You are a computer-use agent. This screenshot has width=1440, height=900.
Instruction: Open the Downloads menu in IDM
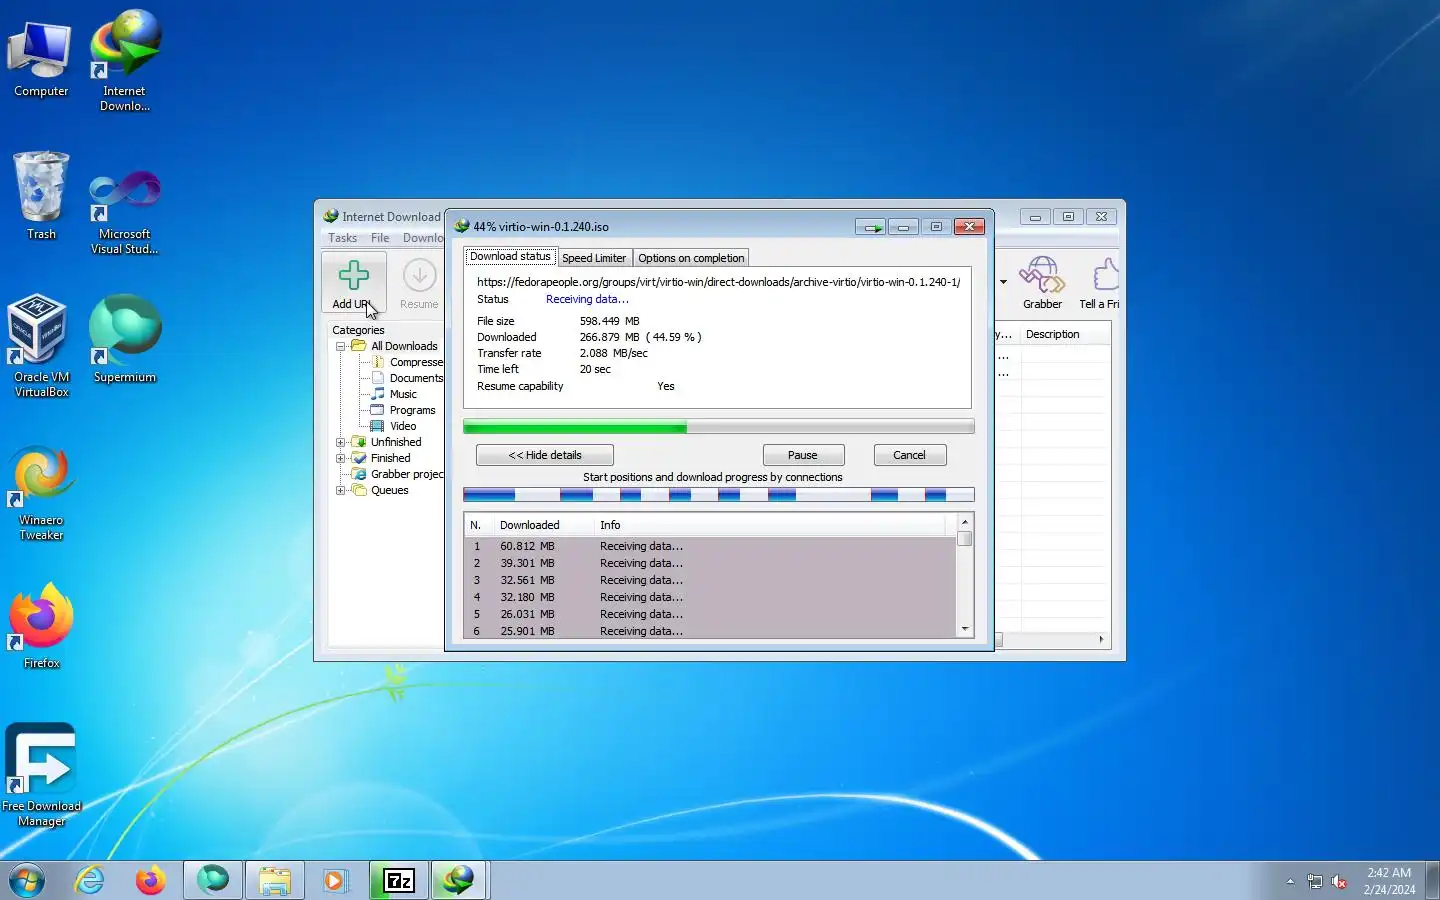click(x=422, y=238)
